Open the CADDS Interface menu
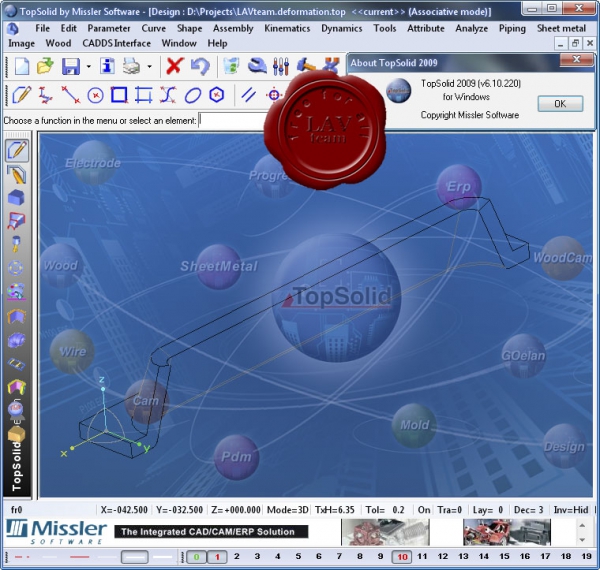The height and width of the screenshot is (570, 600). (x=117, y=43)
